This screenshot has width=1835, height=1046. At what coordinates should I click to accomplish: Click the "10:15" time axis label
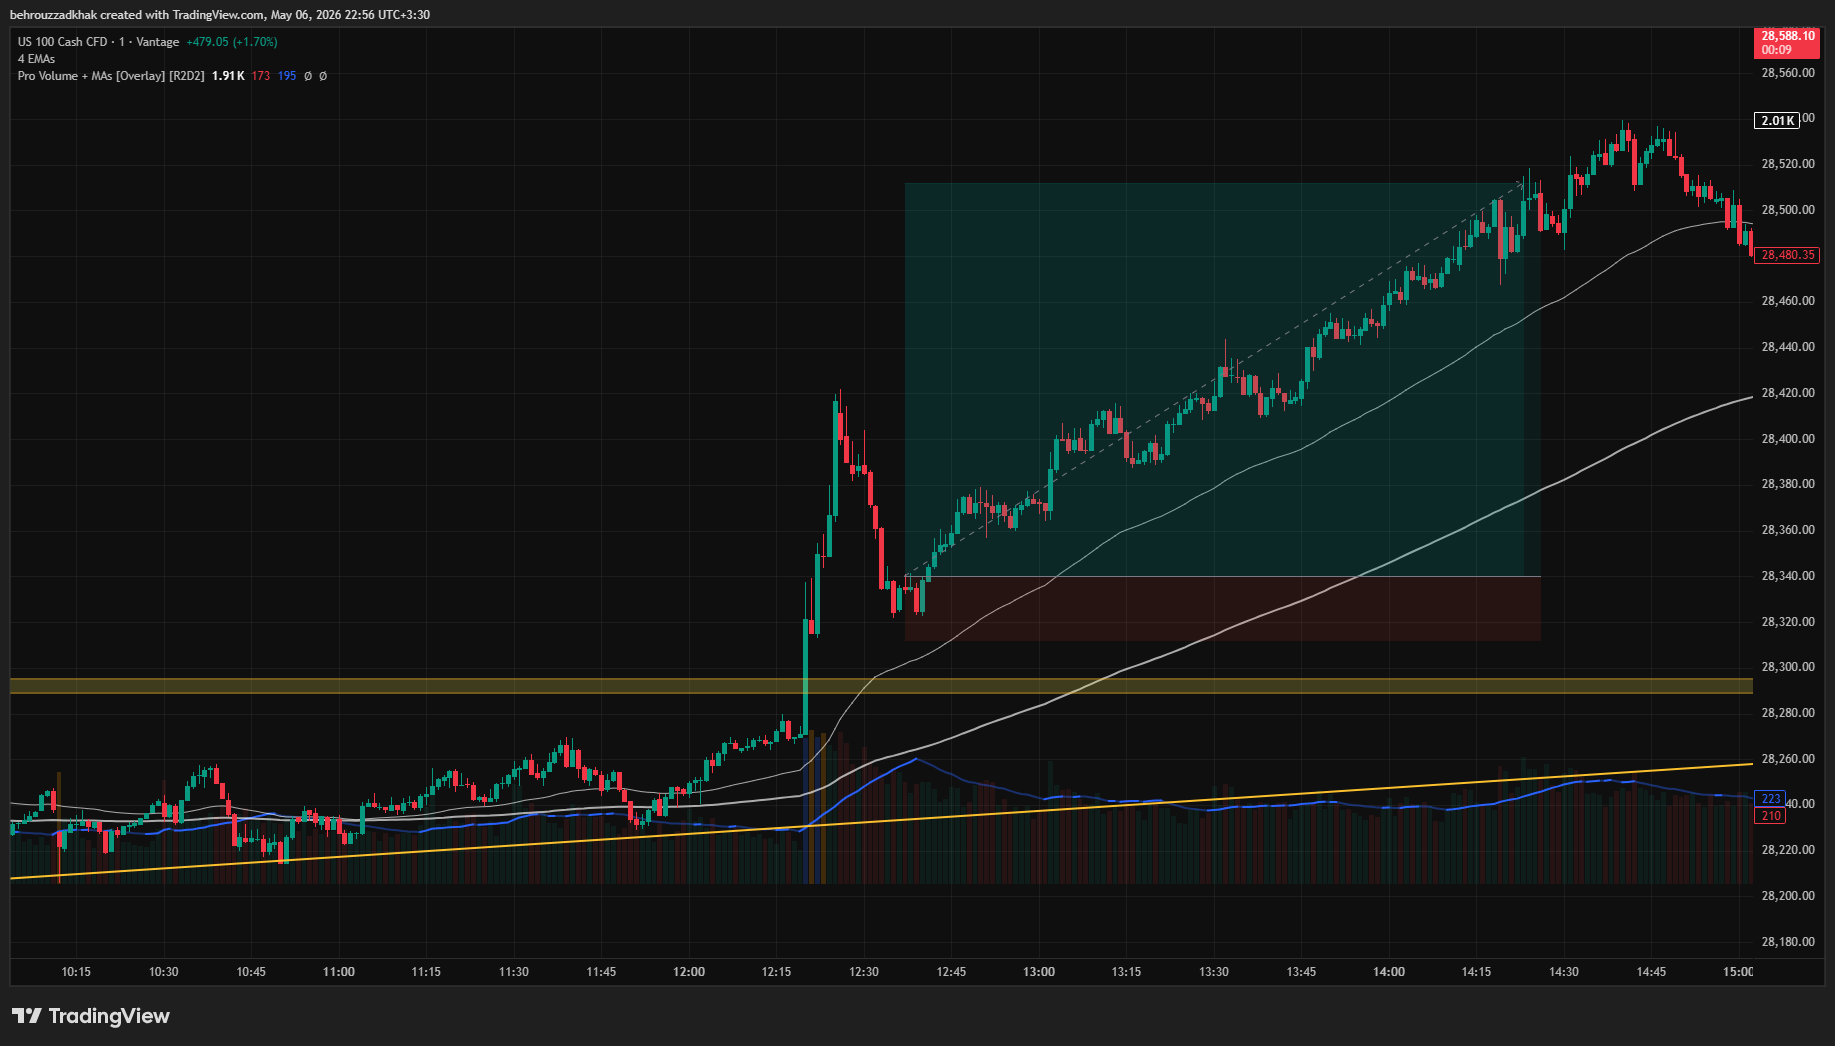(76, 972)
